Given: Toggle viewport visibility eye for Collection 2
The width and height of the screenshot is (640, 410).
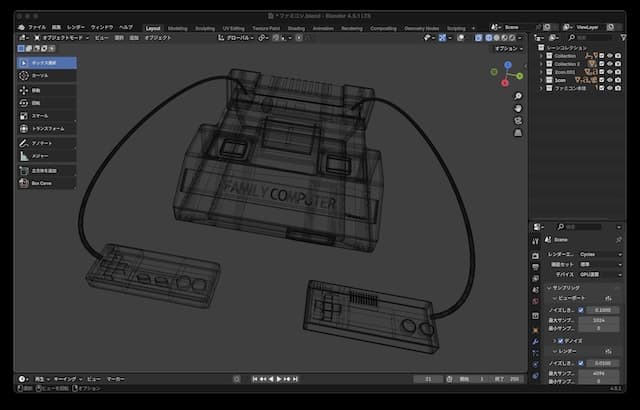Looking at the screenshot, I should [610, 64].
